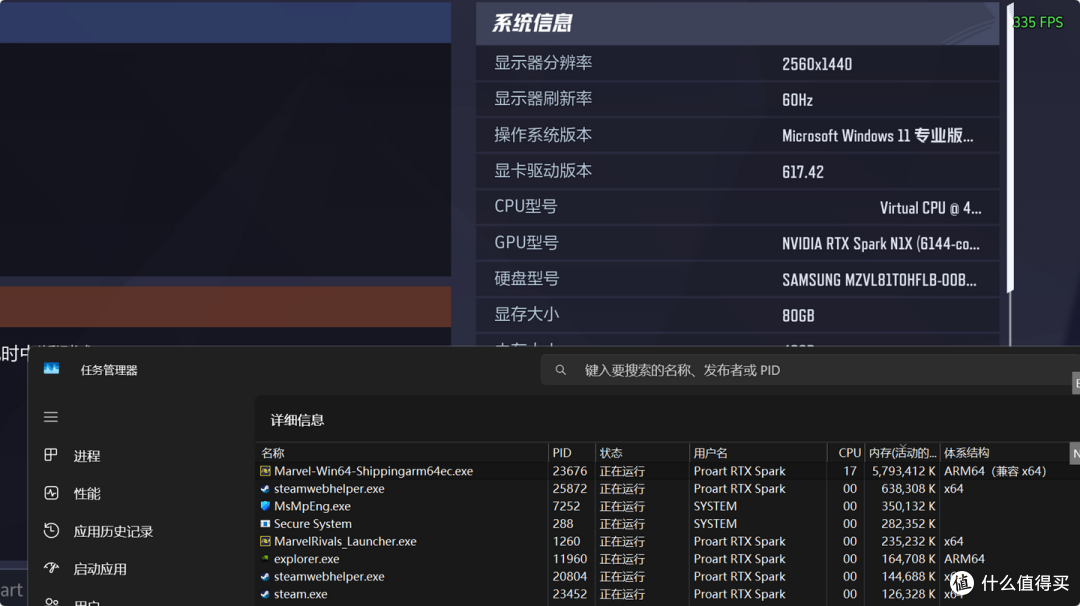Image resolution: width=1080 pixels, height=606 pixels.
Task: Click the CPU value 17 cell
Action: [850, 472]
